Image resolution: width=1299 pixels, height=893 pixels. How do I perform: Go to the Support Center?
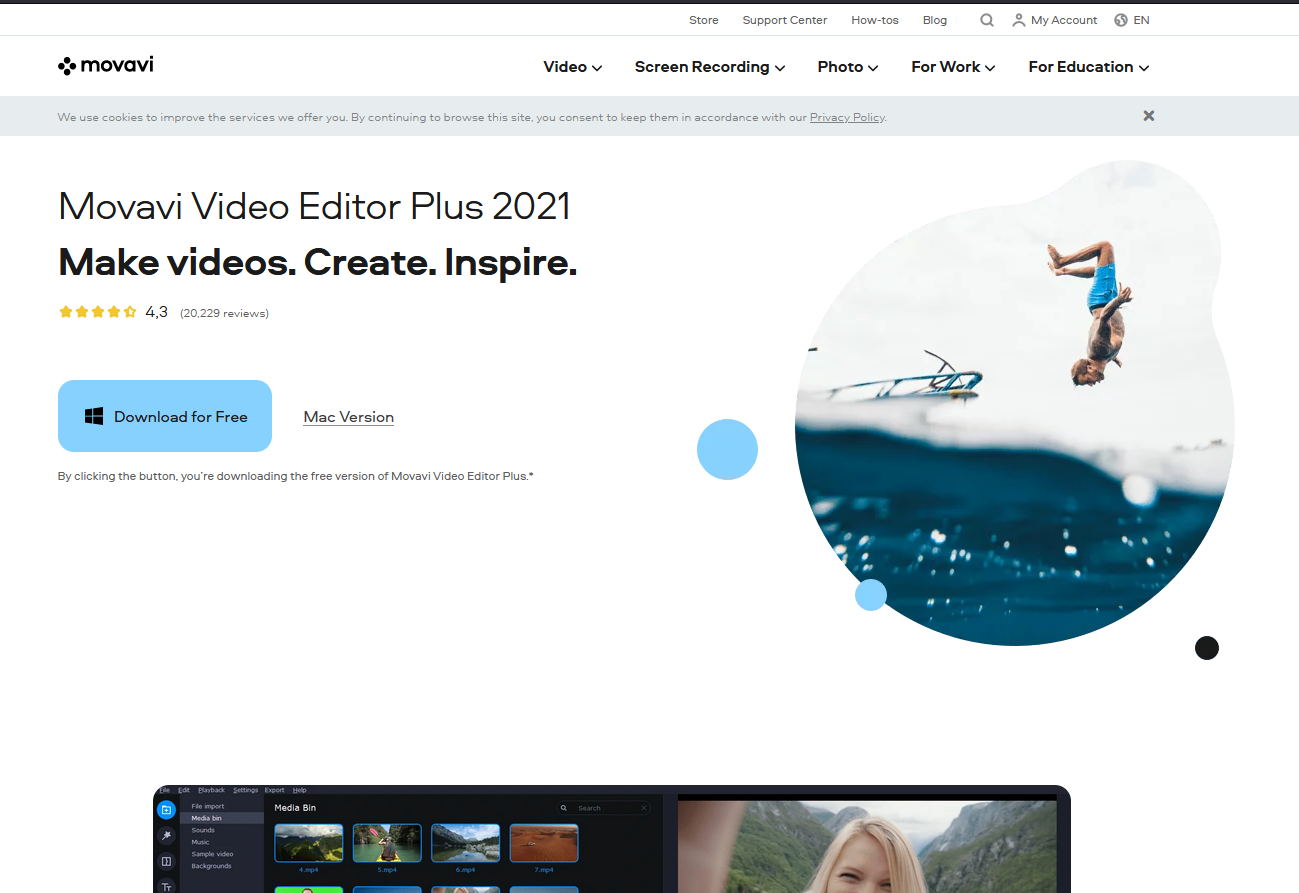click(x=785, y=20)
